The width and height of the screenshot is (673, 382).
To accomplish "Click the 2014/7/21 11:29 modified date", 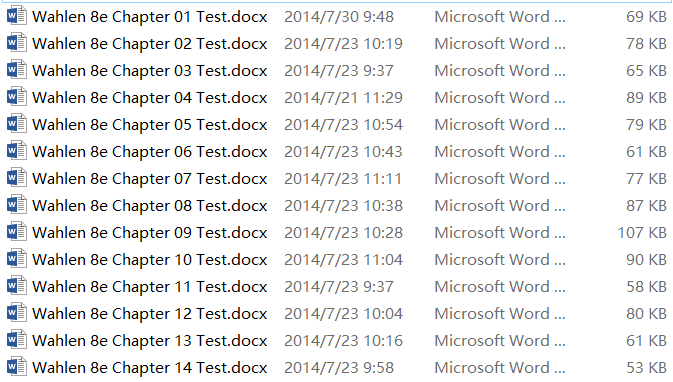I will tap(343, 98).
